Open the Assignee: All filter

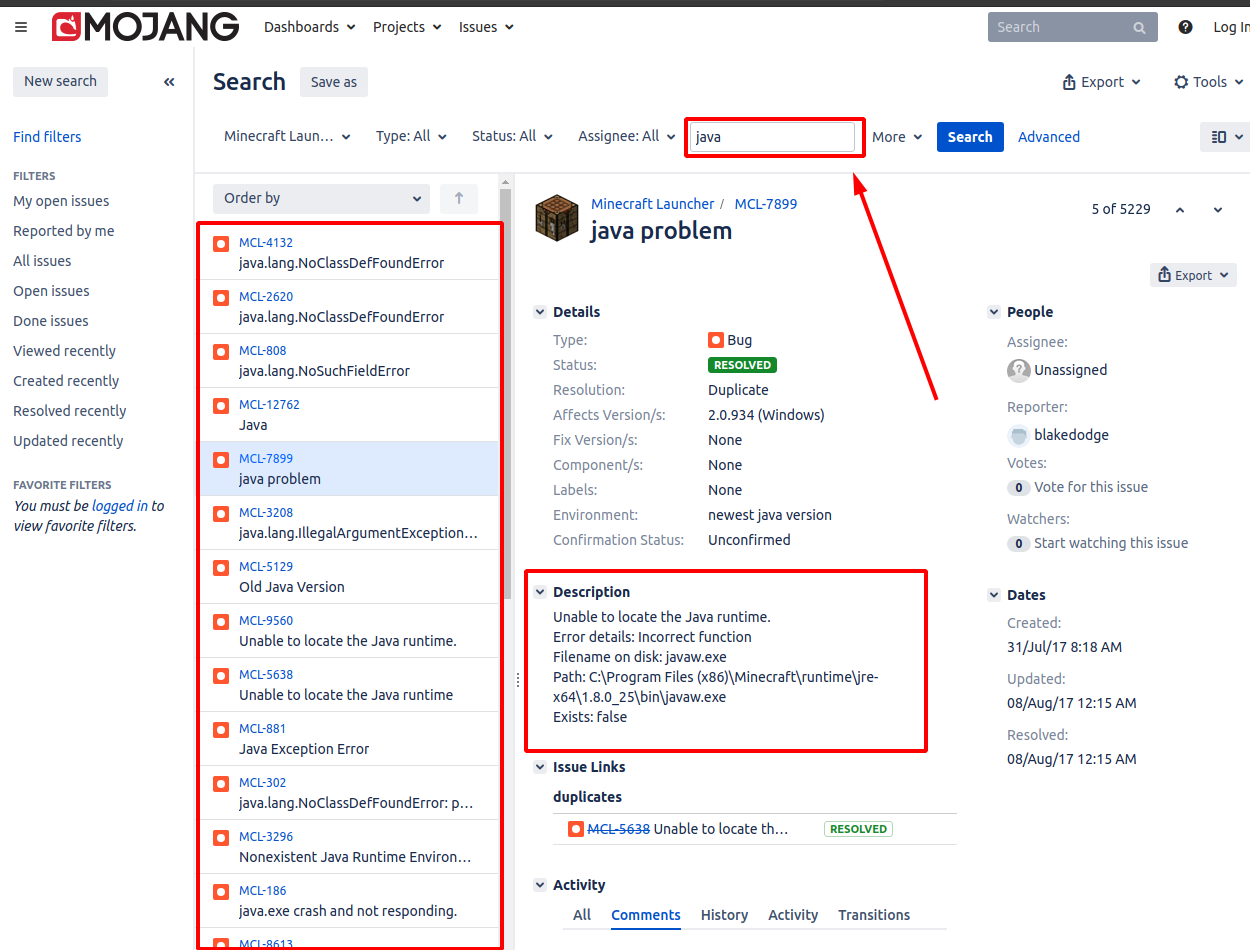[626, 137]
